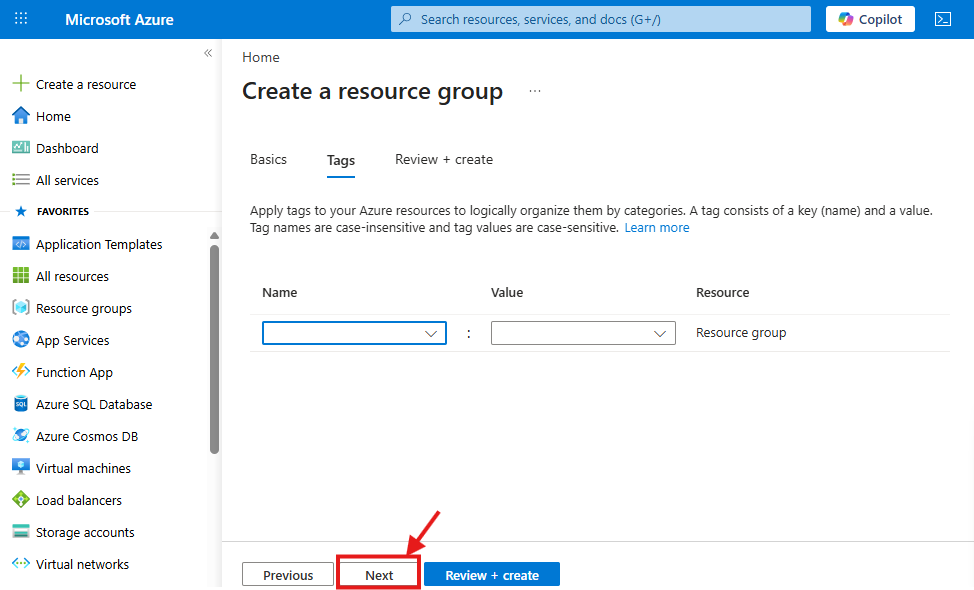Click the Application Templates icon
The height and width of the screenshot is (590, 974).
pos(20,244)
